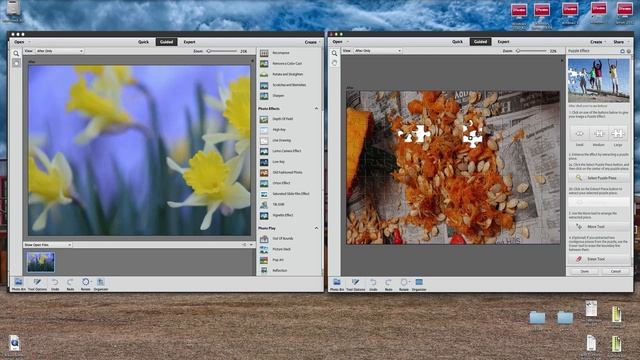Open Show Open Files dropdown

(x=48, y=244)
